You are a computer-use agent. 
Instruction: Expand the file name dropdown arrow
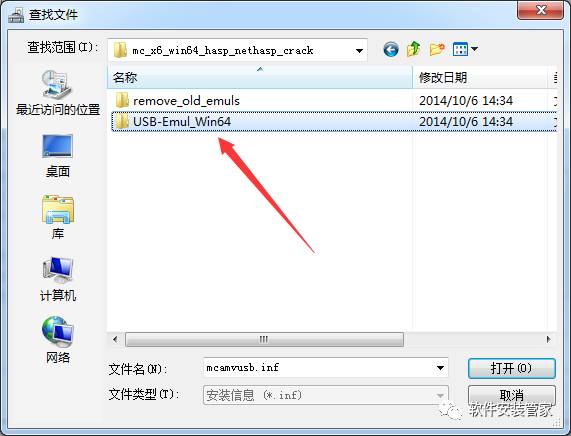click(440, 368)
